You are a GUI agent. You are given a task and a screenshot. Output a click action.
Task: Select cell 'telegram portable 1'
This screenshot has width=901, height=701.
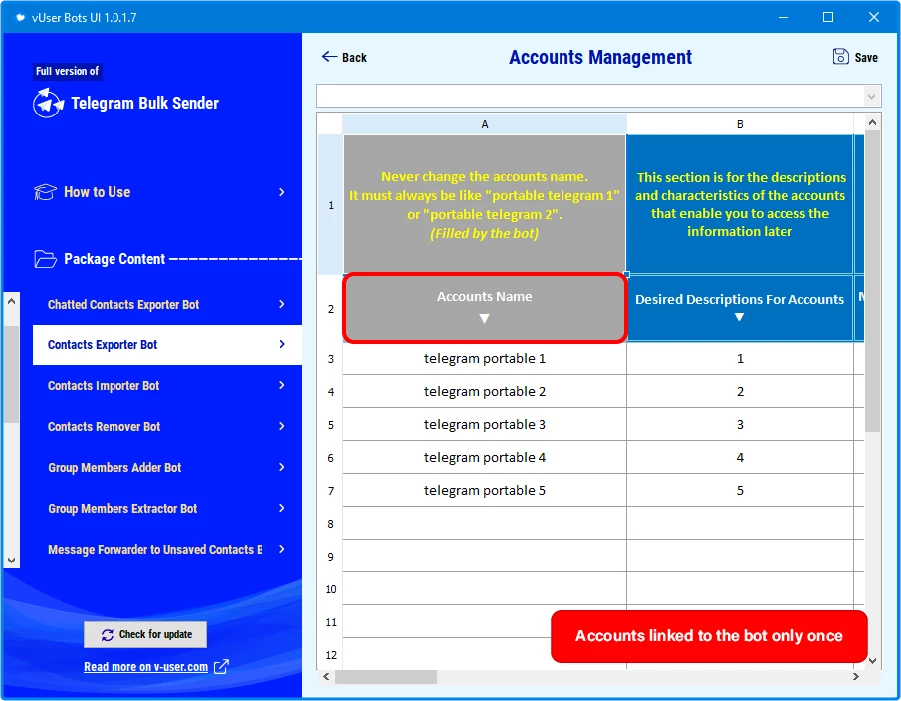(x=484, y=359)
